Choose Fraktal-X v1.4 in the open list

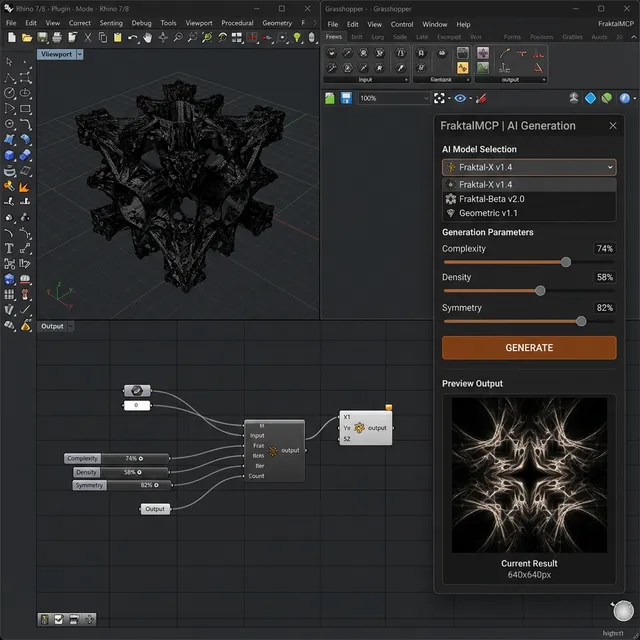529,184
